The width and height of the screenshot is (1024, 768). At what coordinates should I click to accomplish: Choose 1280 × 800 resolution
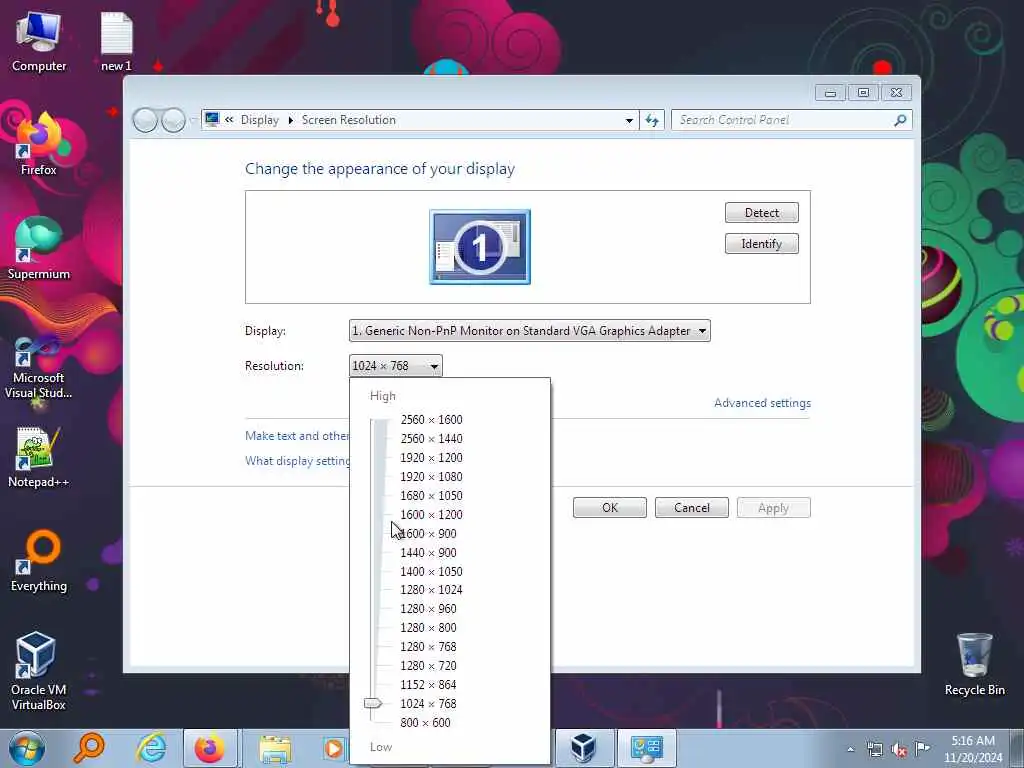click(428, 628)
